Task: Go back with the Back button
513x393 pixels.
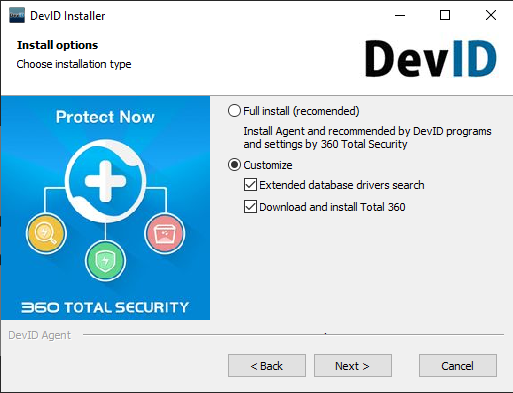Action: tap(267, 366)
